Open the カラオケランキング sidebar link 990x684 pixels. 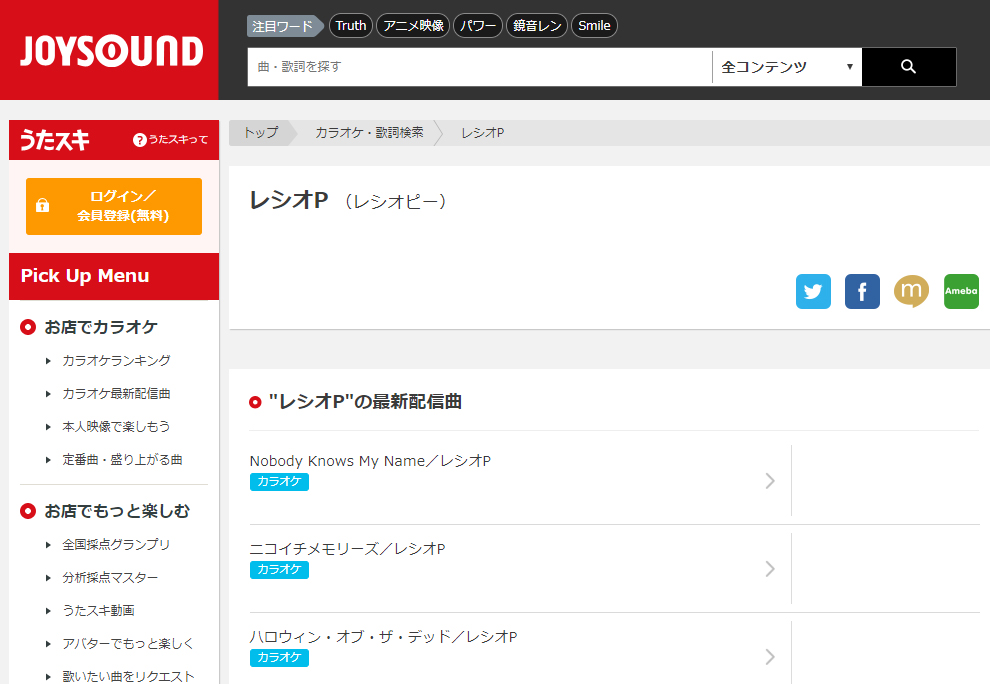pyautogui.click(x=116, y=361)
